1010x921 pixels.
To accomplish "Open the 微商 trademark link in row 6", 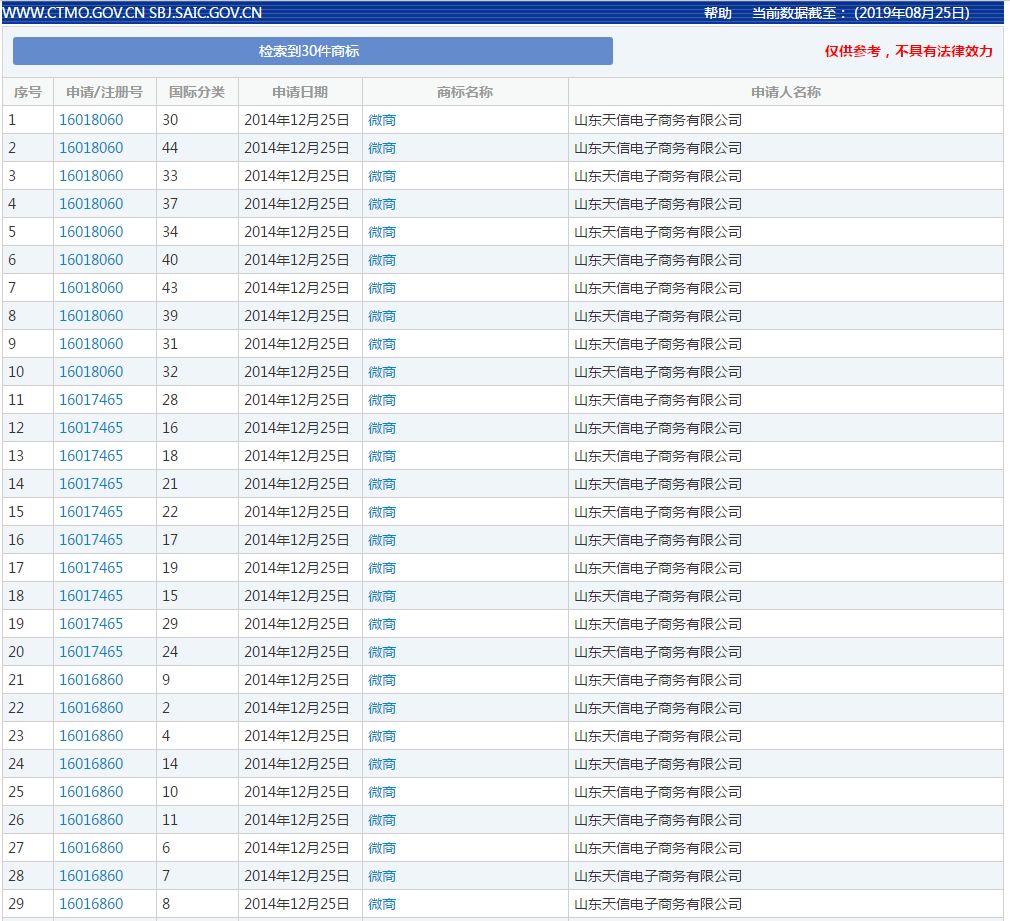I will (x=382, y=260).
